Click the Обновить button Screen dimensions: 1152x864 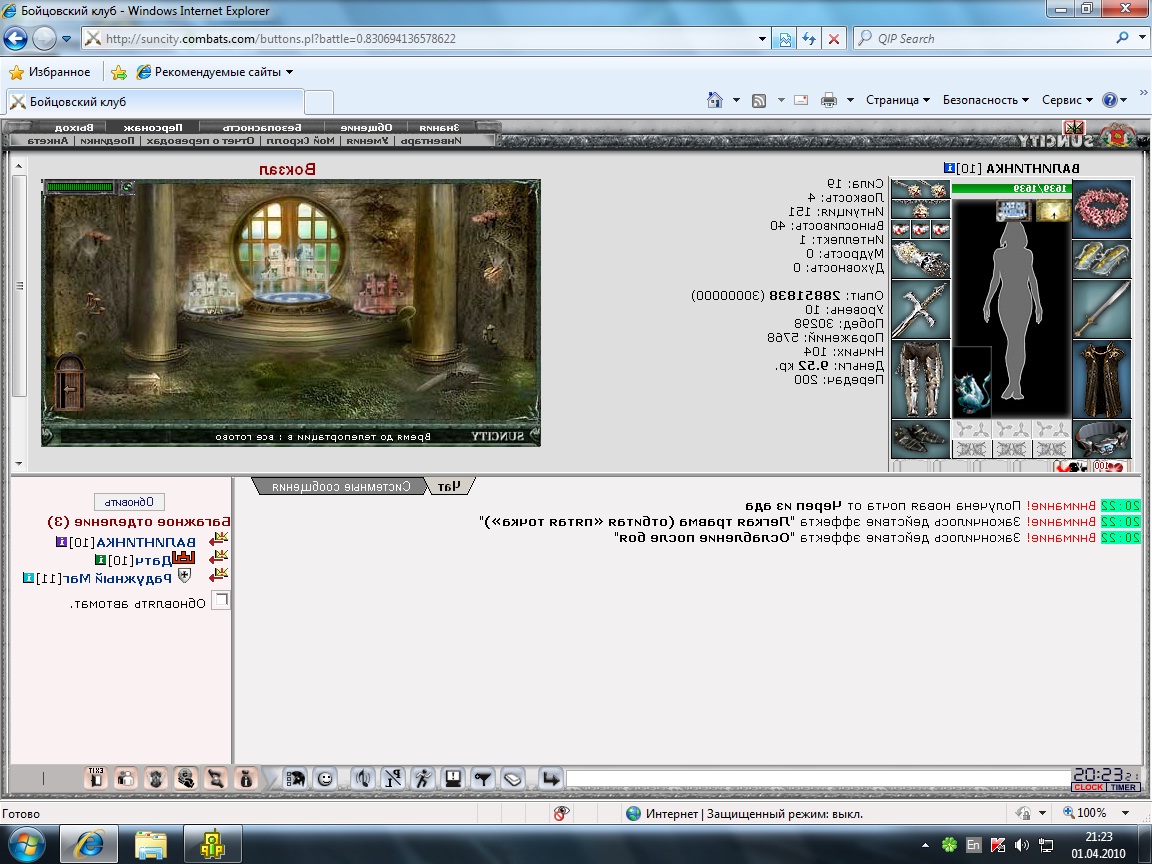[129, 502]
